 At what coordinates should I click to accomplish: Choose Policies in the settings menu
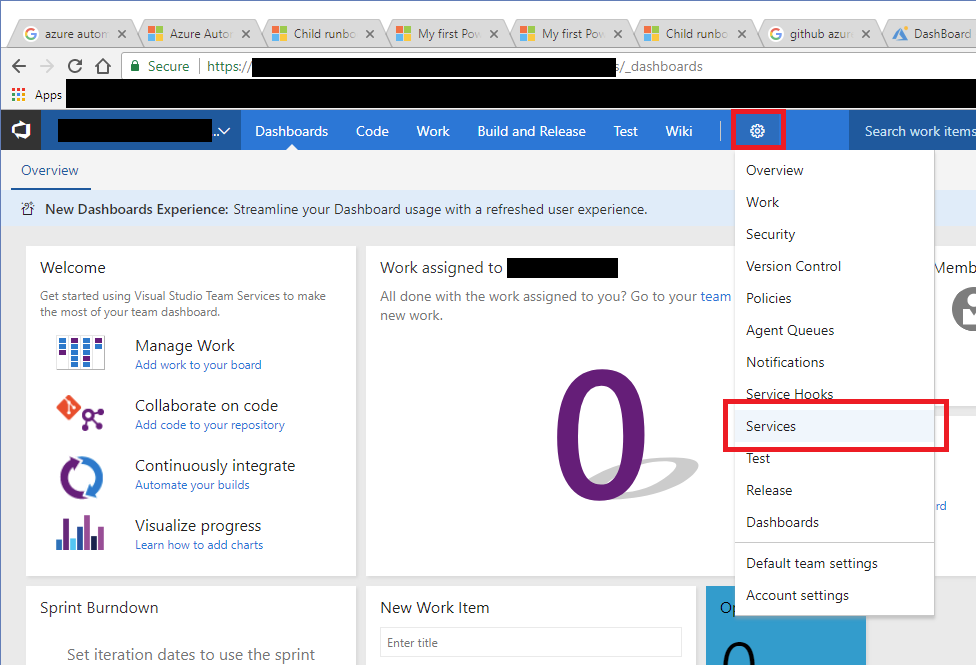click(x=834, y=298)
